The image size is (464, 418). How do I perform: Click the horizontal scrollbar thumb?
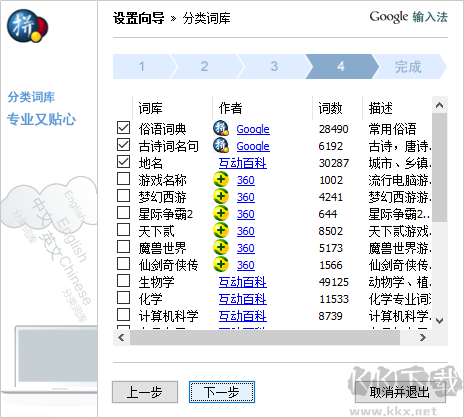coord(265,337)
